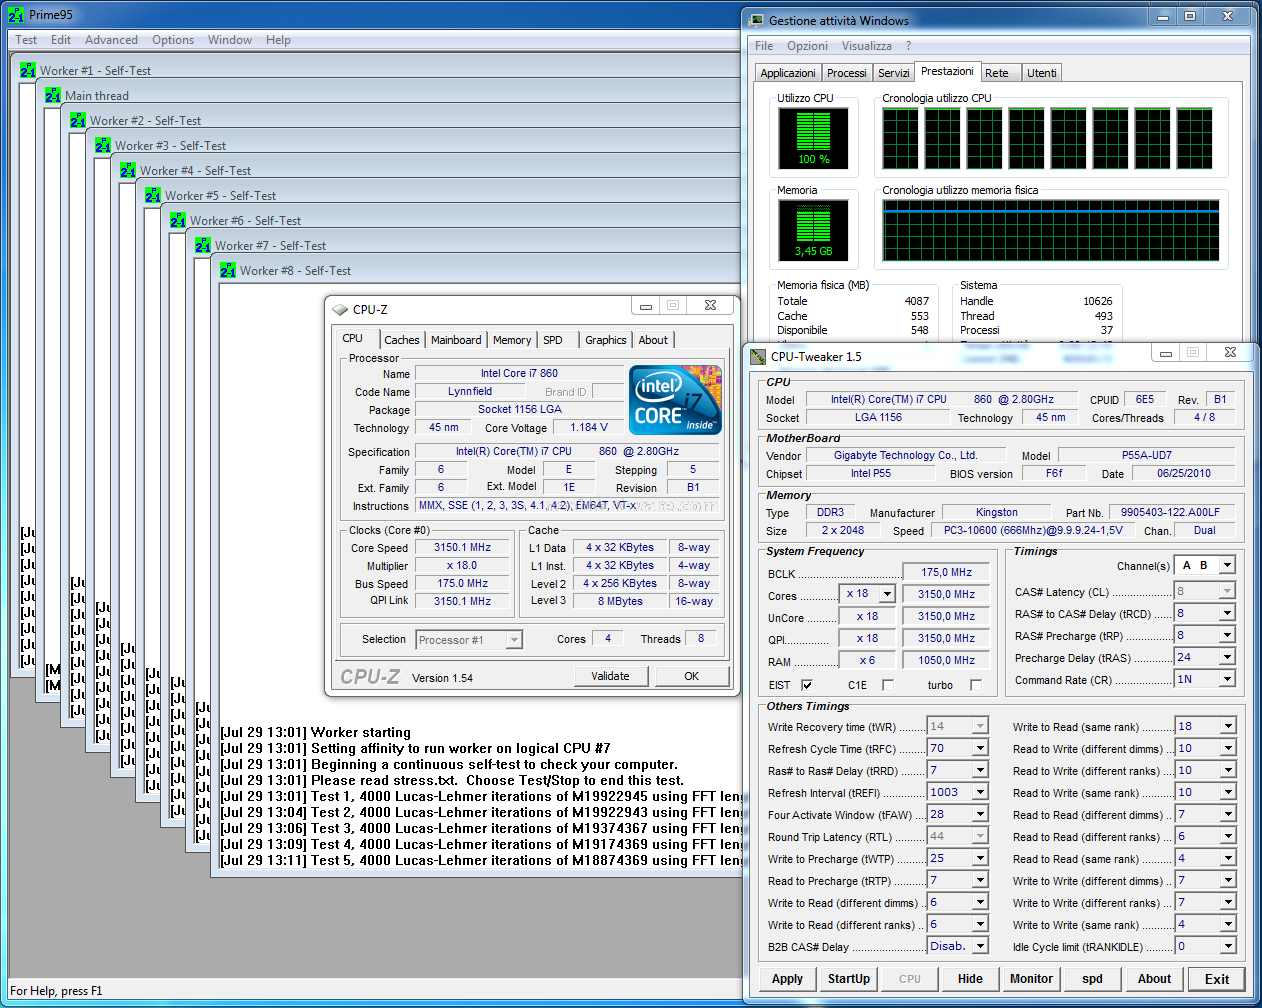Click the Monitor button in CPU-Tweaker

[x=1031, y=979]
